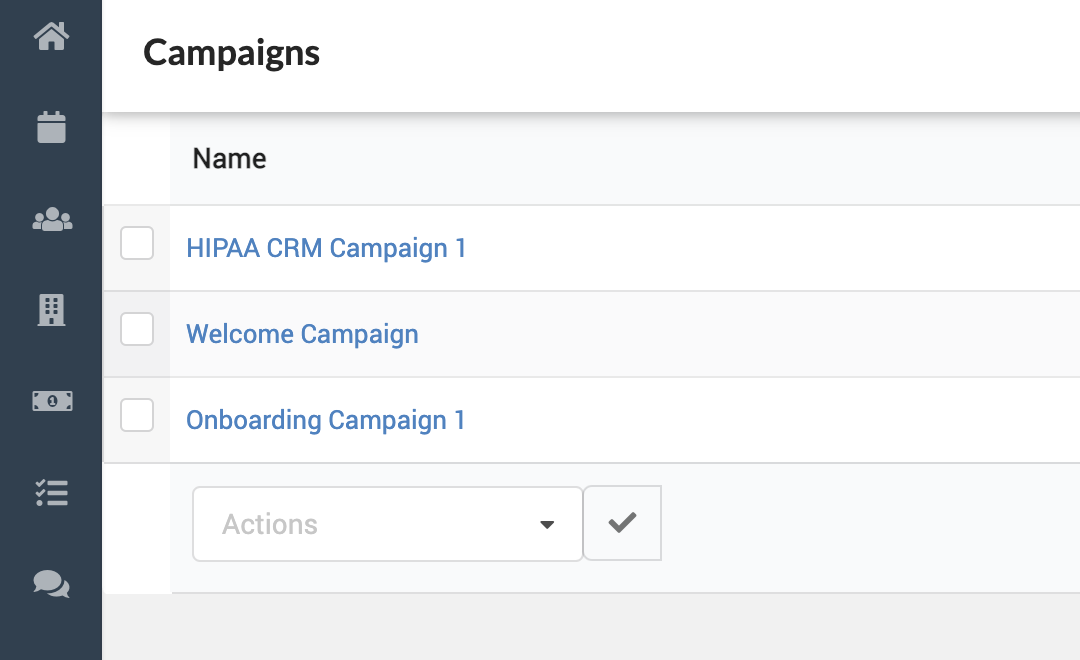Open the Deals money-bill icon
This screenshot has height=660, width=1080.
click(x=52, y=400)
